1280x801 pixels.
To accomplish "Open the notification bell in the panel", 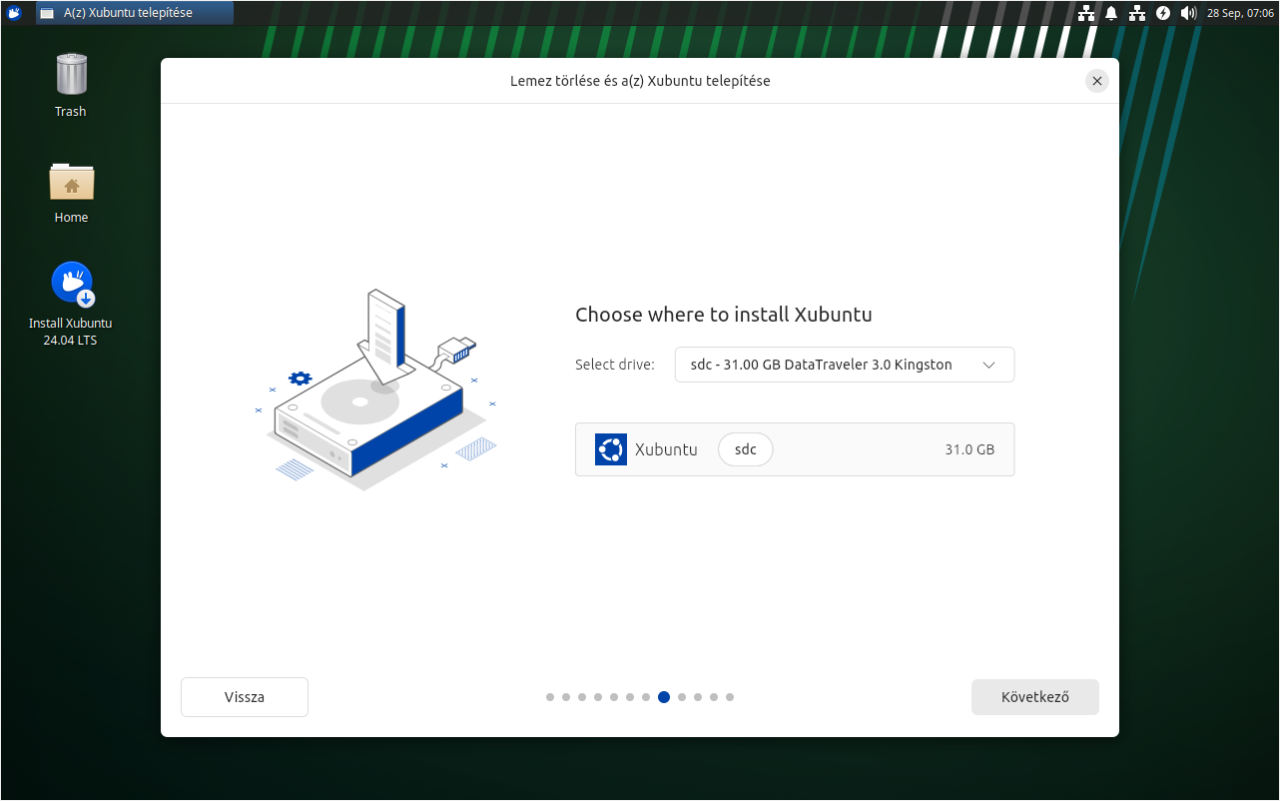I will tap(1111, 13).
